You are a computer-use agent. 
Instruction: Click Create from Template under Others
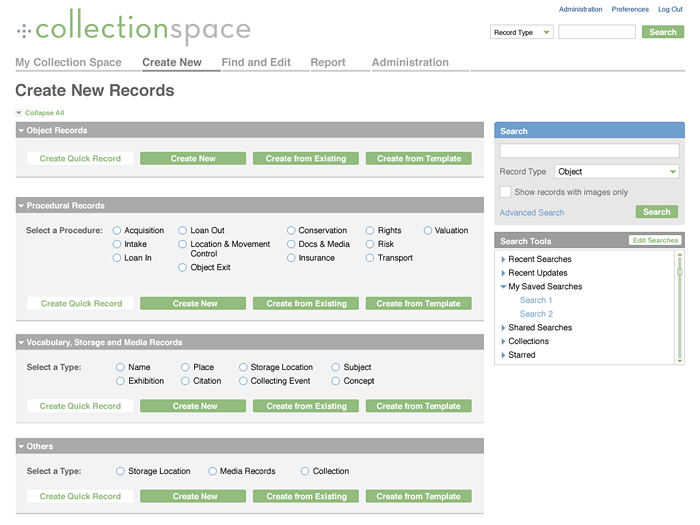pos(418,496)
